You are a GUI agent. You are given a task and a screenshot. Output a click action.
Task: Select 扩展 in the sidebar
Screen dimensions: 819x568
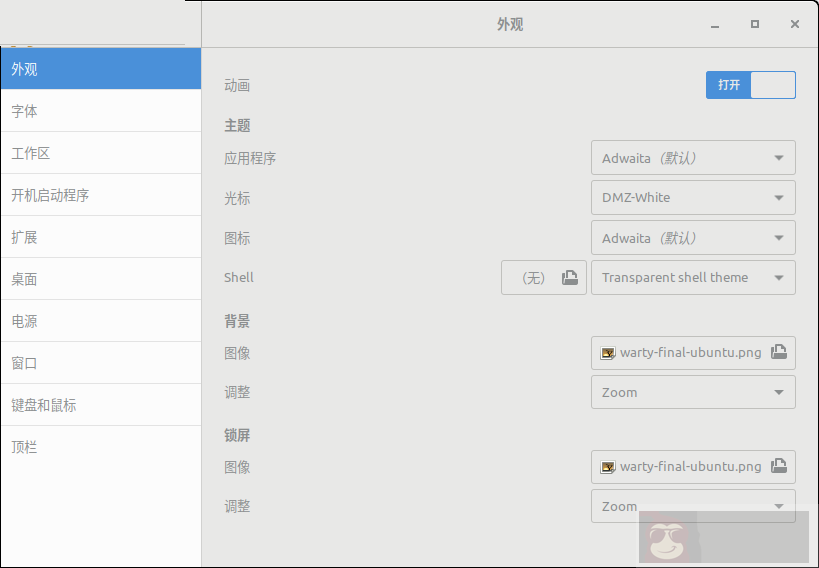pos(101,237)
